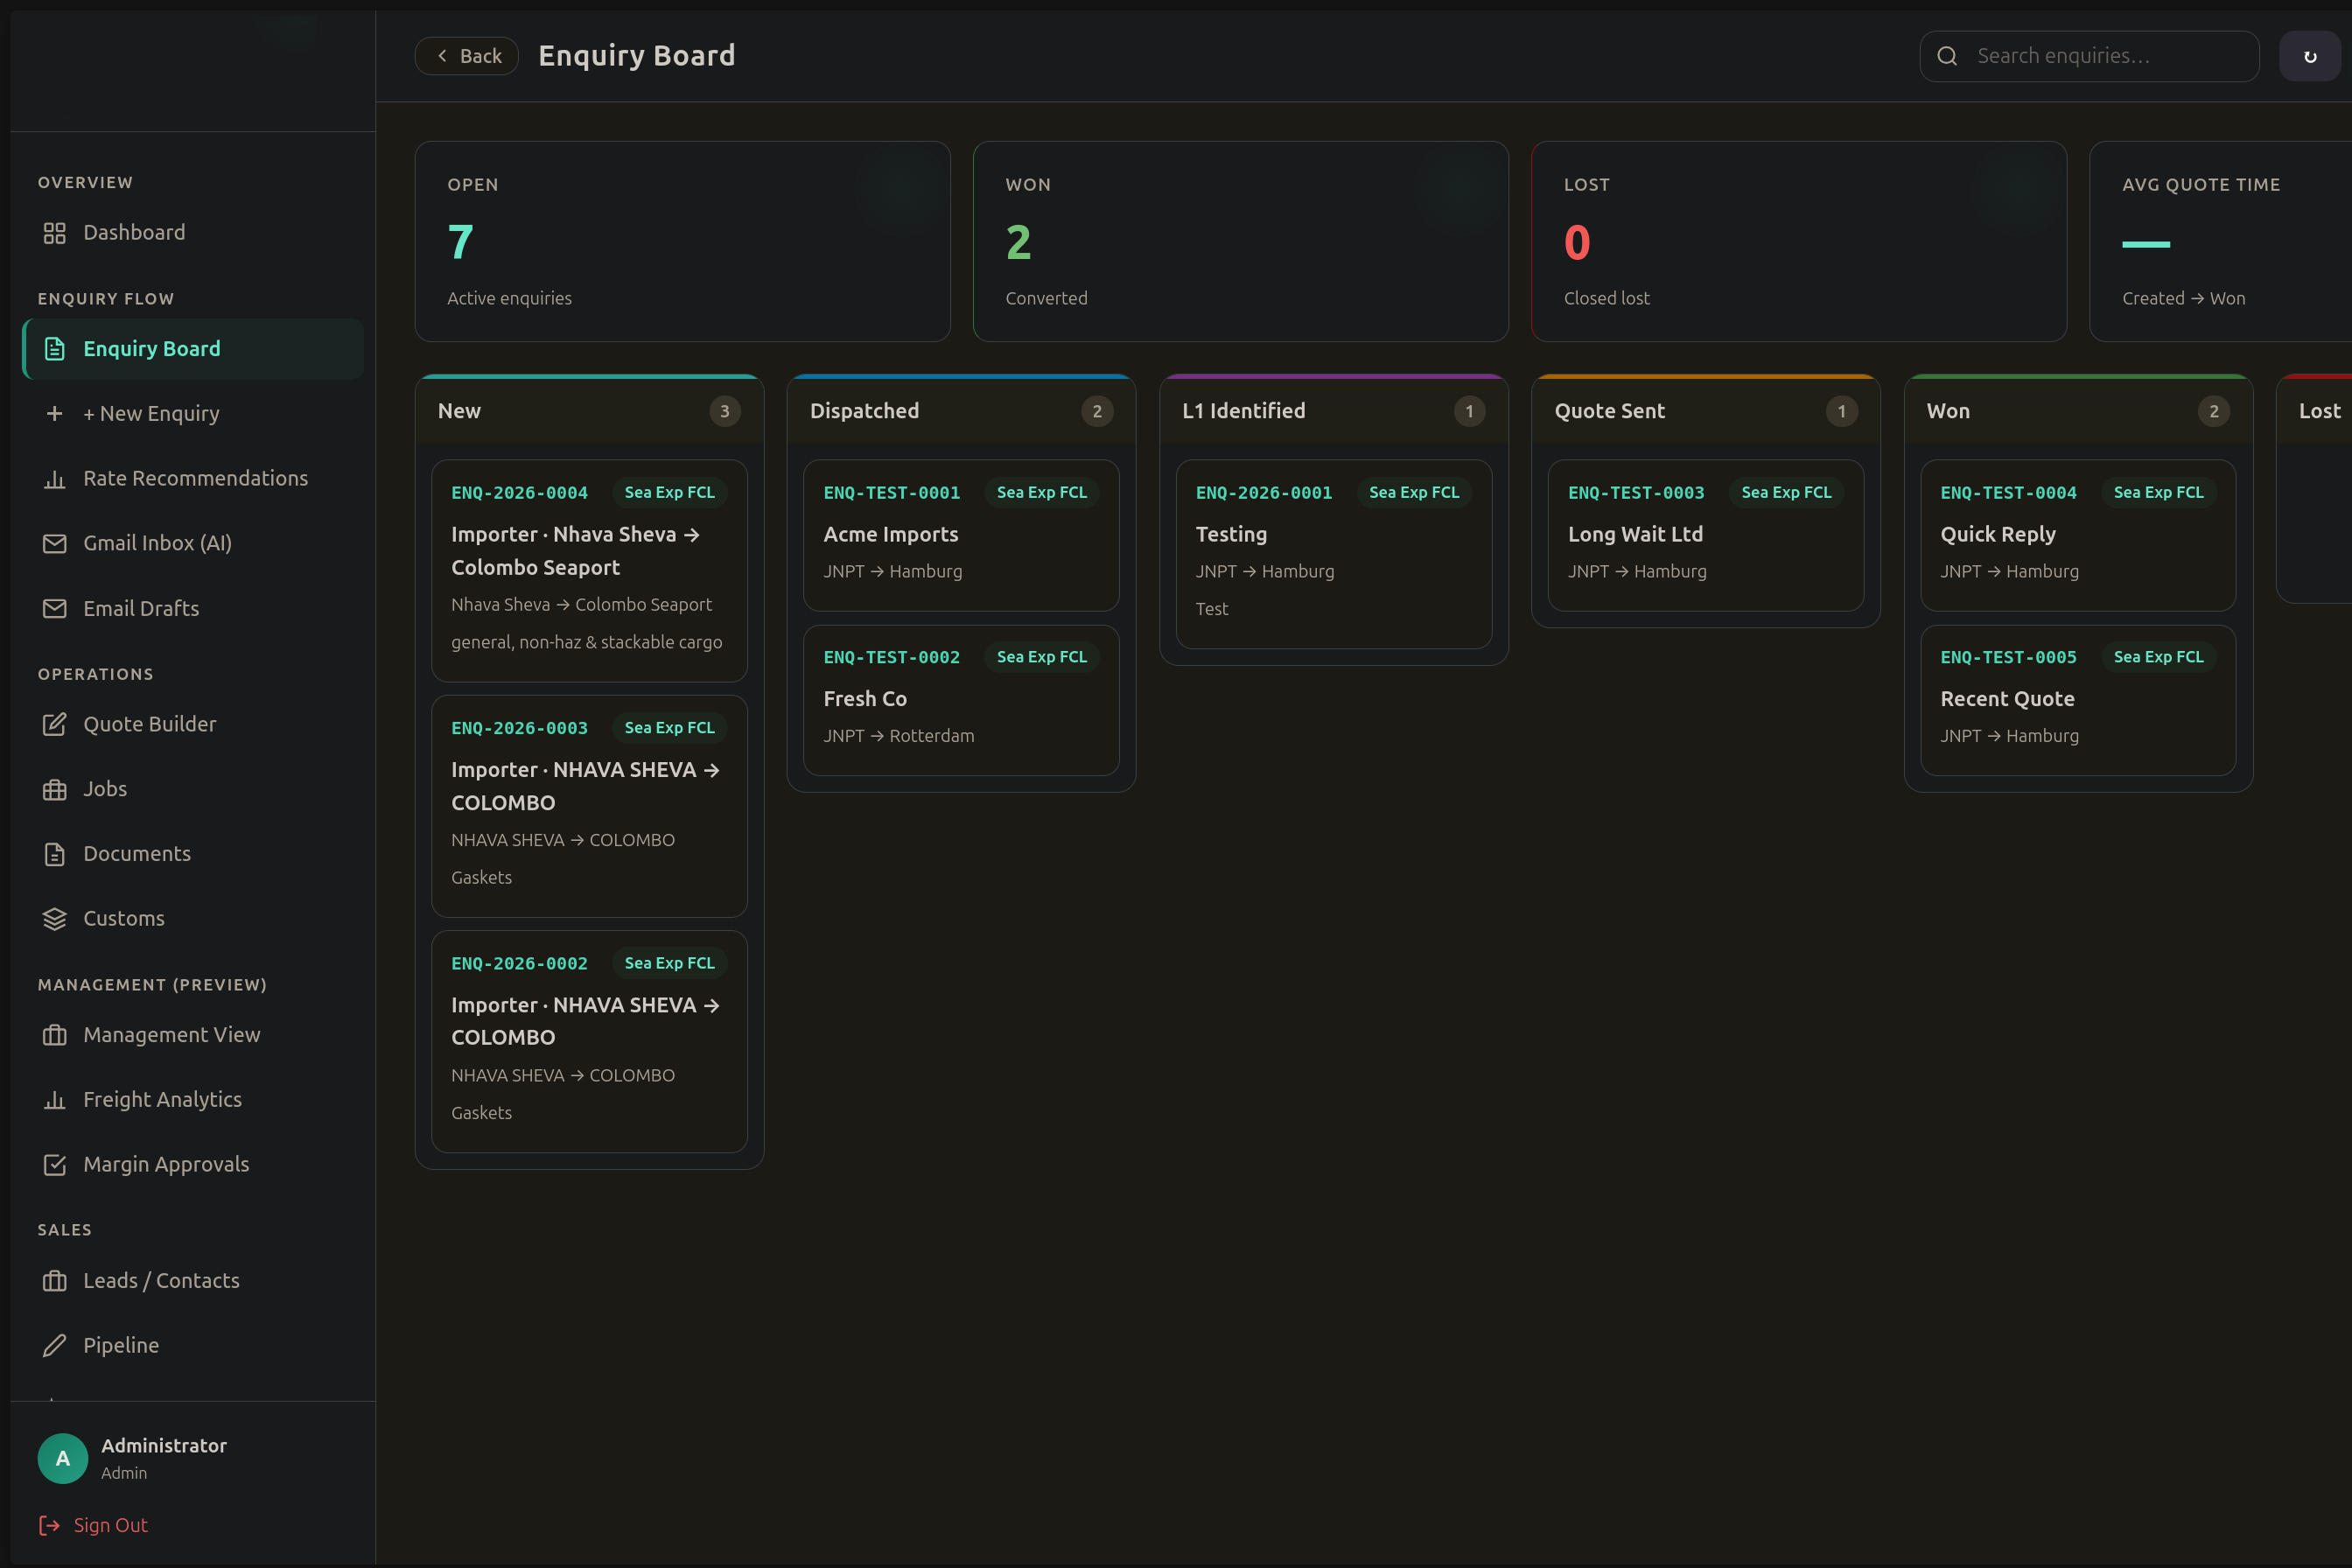
Task: Open enquiry card ENQ-2026-0002
Action: click(x=589, y=1041)
